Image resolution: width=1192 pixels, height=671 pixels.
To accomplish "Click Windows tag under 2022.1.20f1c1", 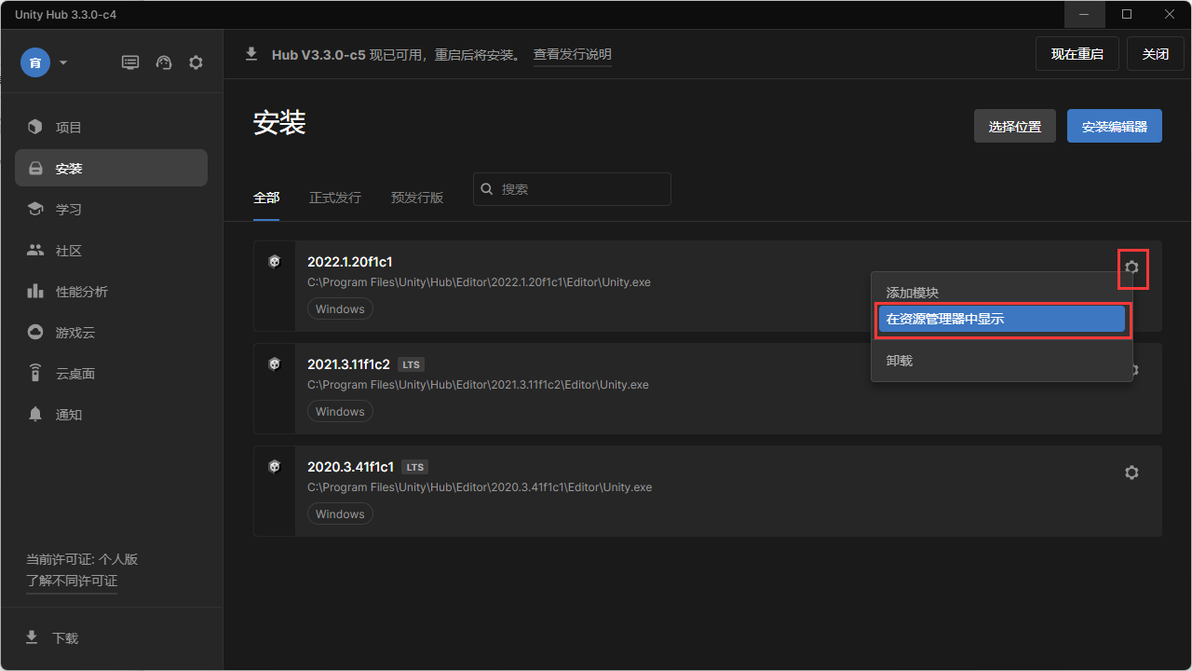I will [340, 309].
